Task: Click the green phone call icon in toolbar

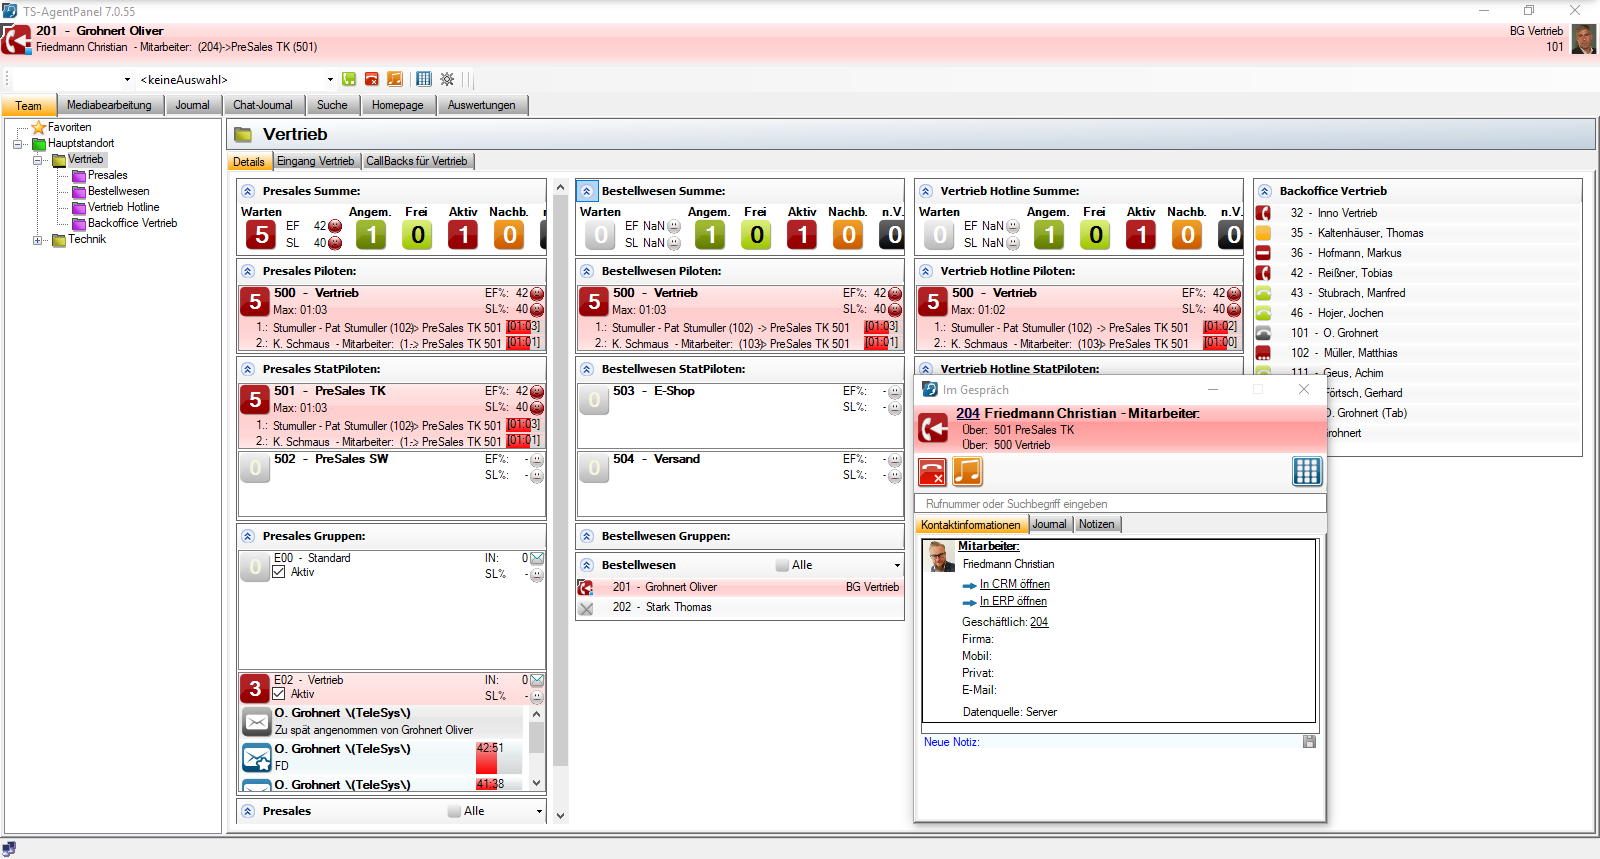Action: (x=349, y=79)
